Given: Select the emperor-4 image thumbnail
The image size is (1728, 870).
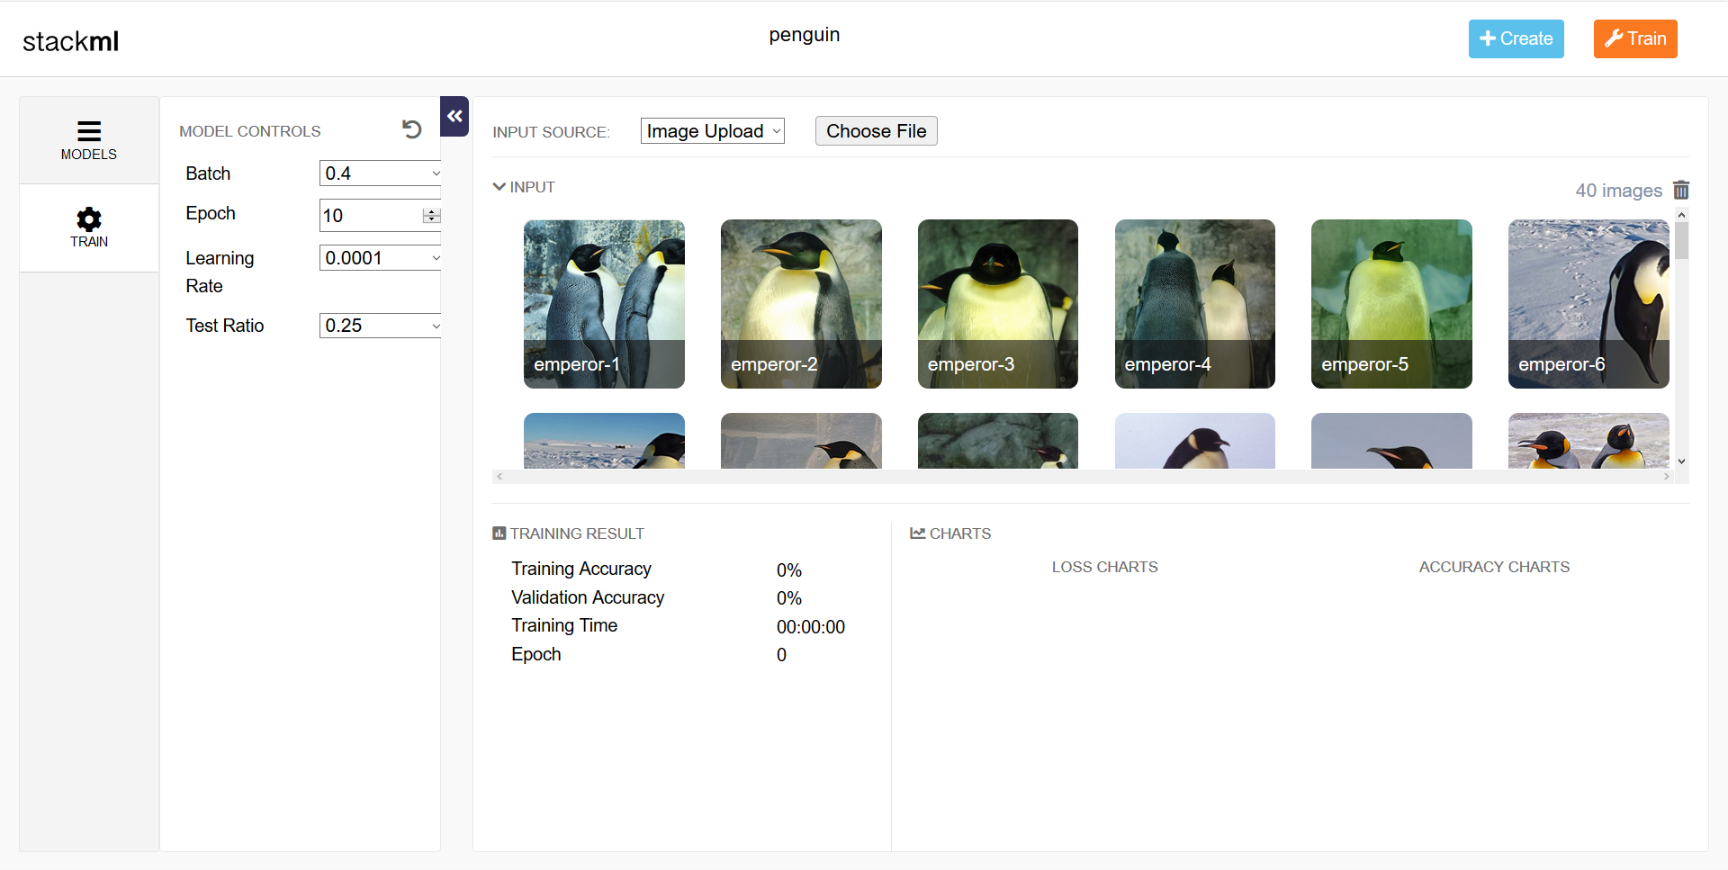Looking at the screenshot, I should [1195, 304].
